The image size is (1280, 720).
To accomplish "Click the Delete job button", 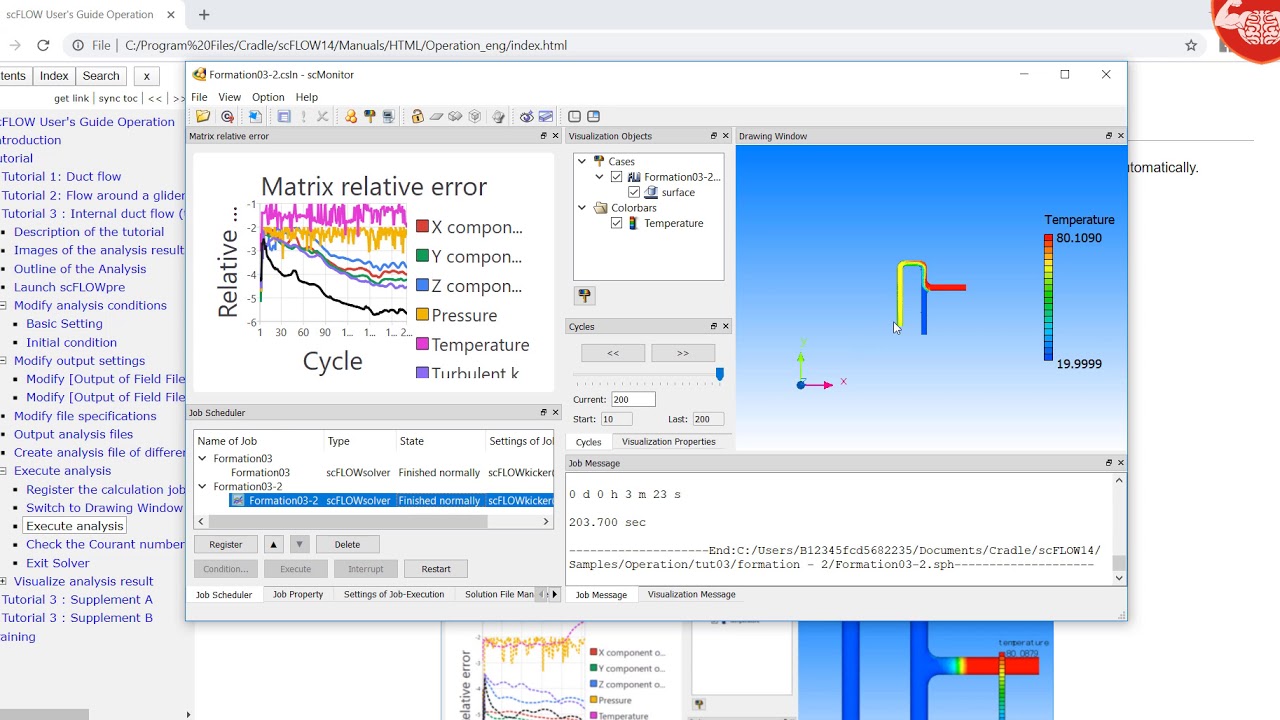I will click(347, 545).
